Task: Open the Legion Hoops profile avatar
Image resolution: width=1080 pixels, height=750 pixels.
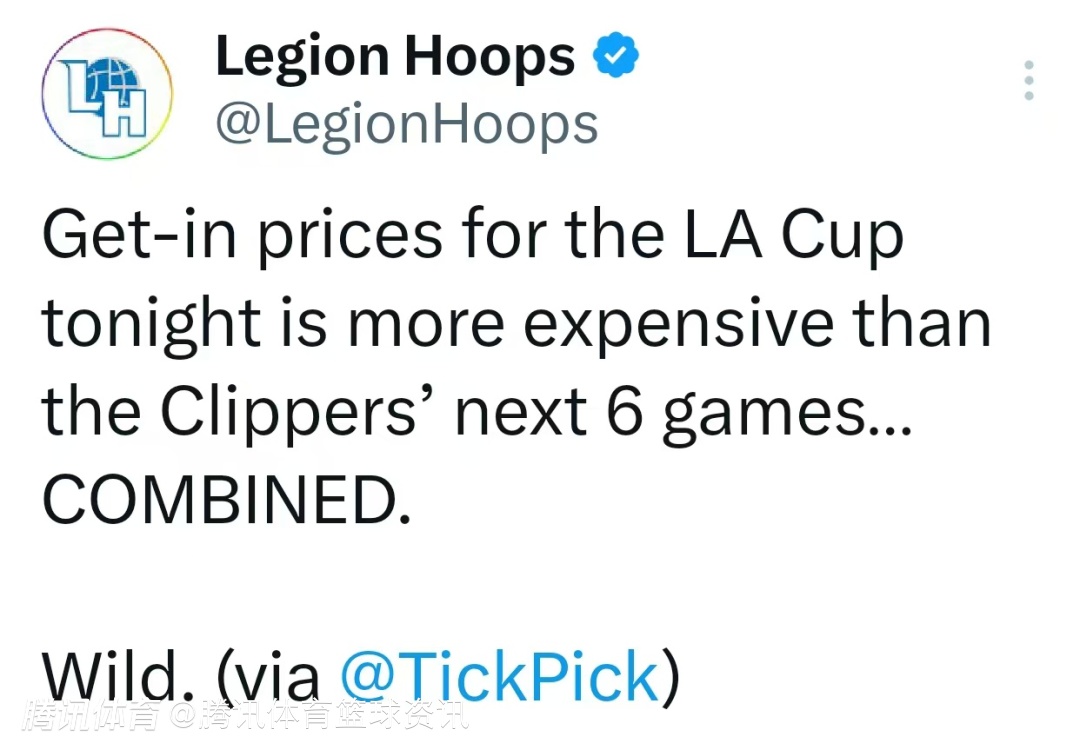Action: pyautogui.click(x=107, y=94)
